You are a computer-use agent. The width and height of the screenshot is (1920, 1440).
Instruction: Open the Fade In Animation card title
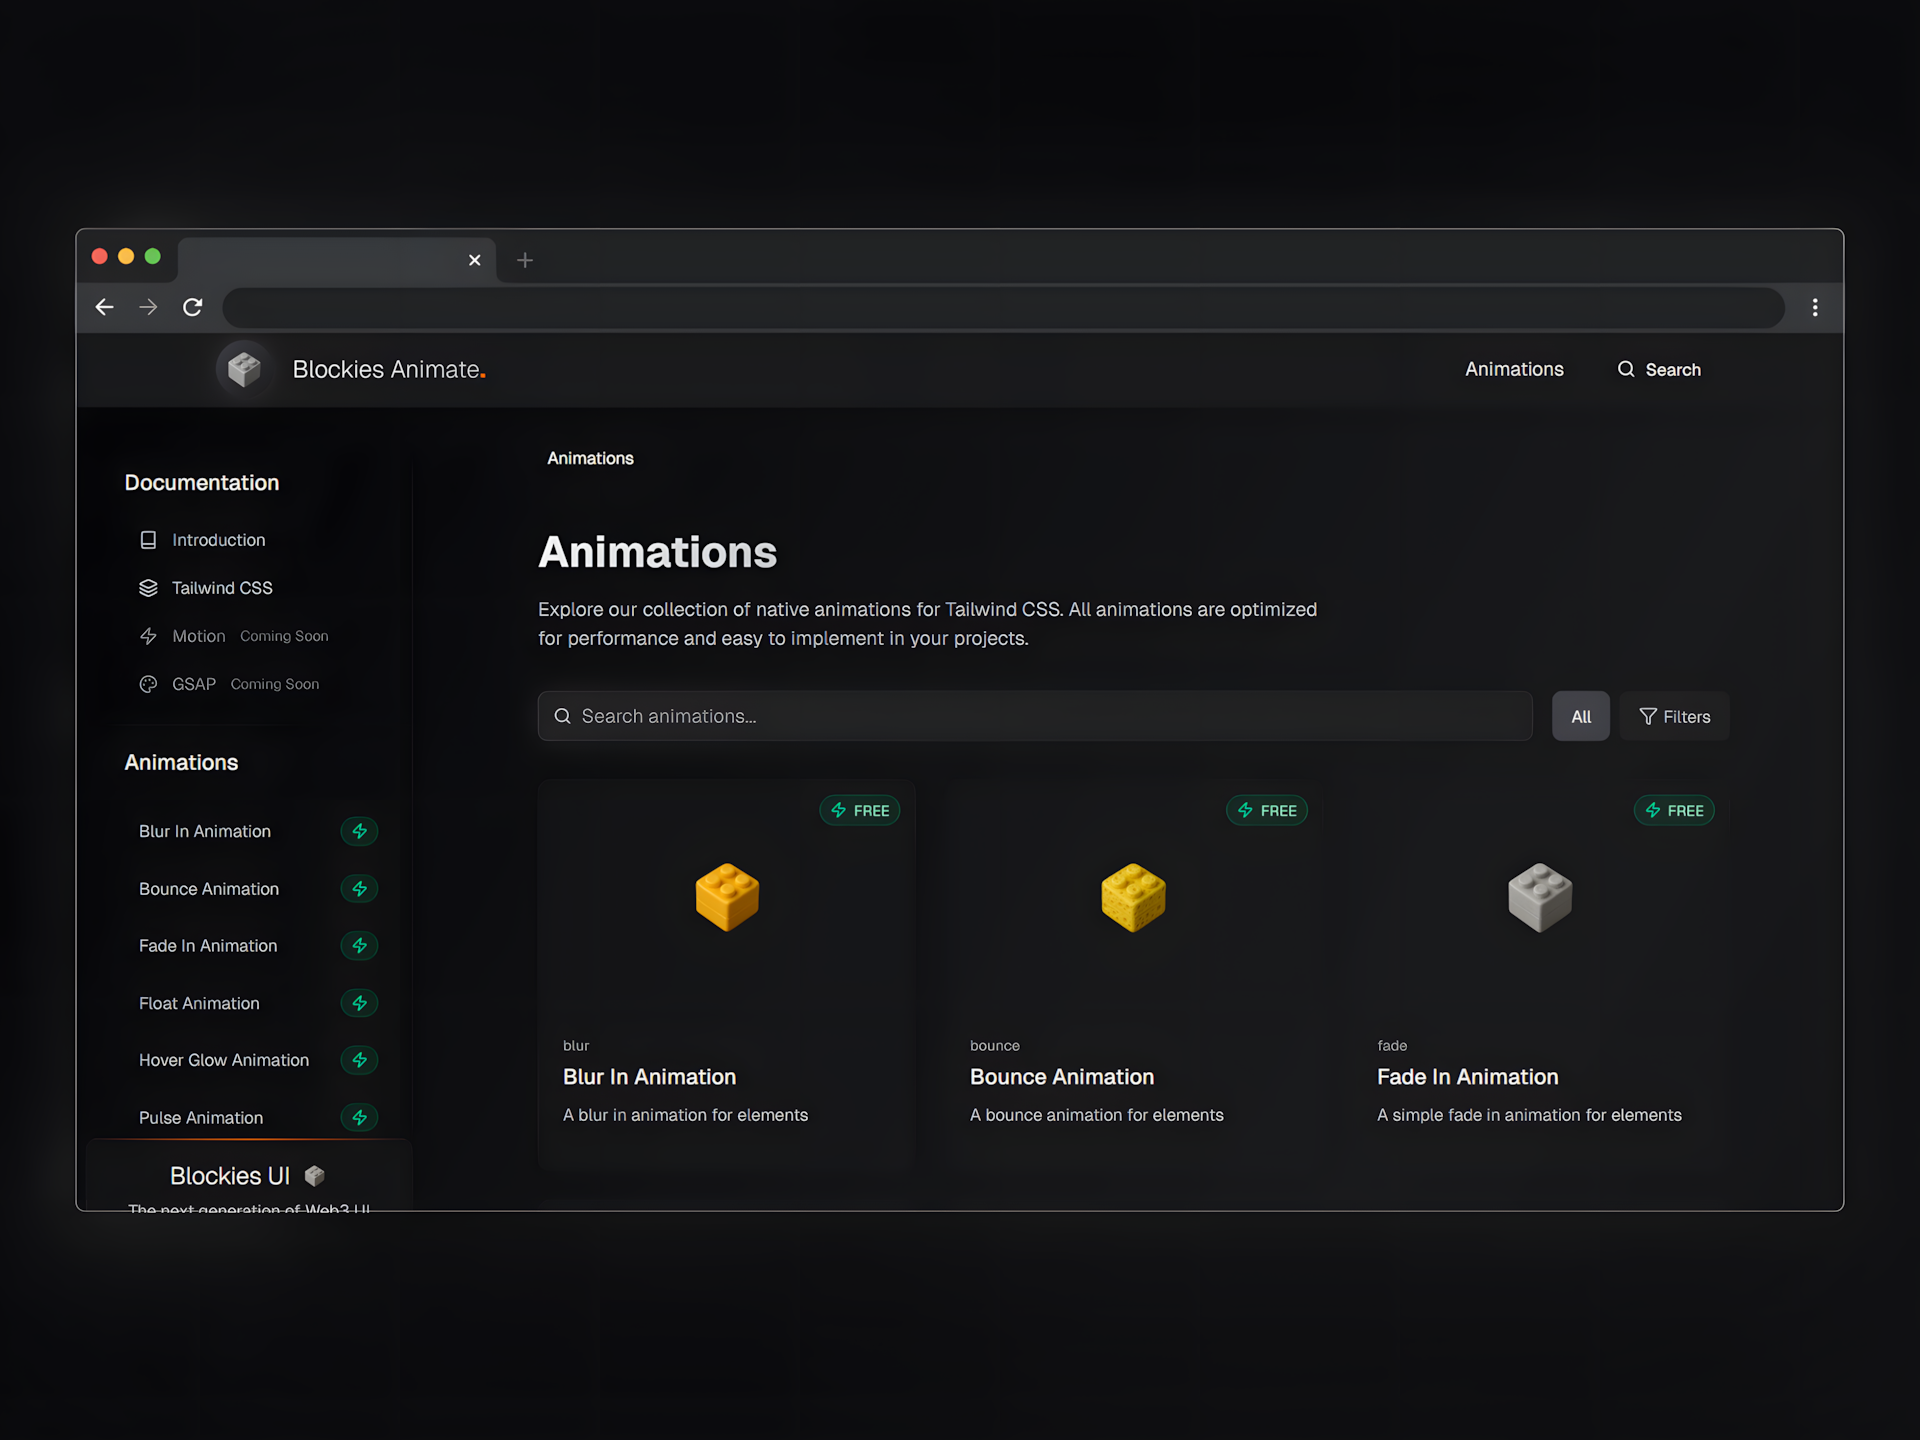(x=1468, y=1077)
